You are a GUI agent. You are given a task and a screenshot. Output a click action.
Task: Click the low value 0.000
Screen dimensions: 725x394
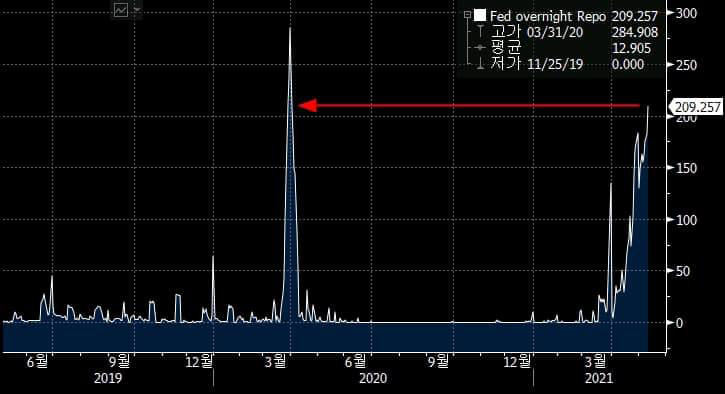click(x=628, y=64)
